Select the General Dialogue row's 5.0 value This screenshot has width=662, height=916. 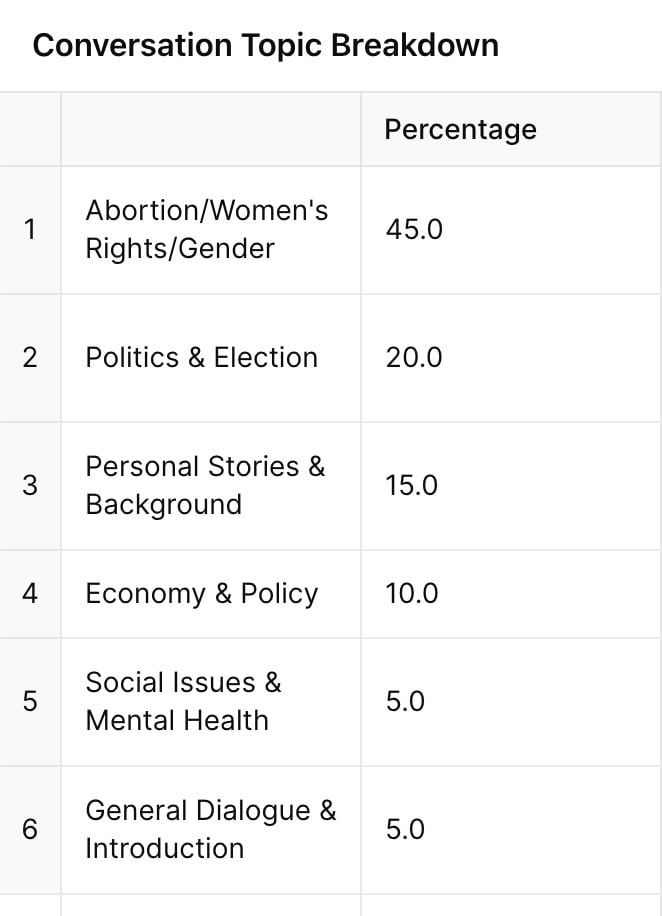tap(405, 829)
